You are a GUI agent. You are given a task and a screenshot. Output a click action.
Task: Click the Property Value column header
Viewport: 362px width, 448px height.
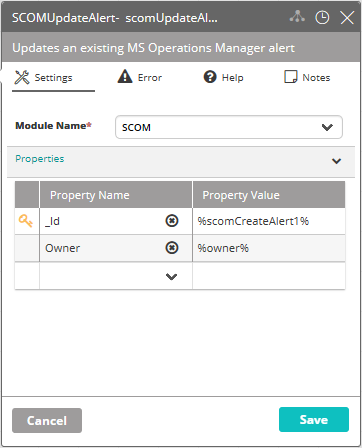[x=269, y=195]
